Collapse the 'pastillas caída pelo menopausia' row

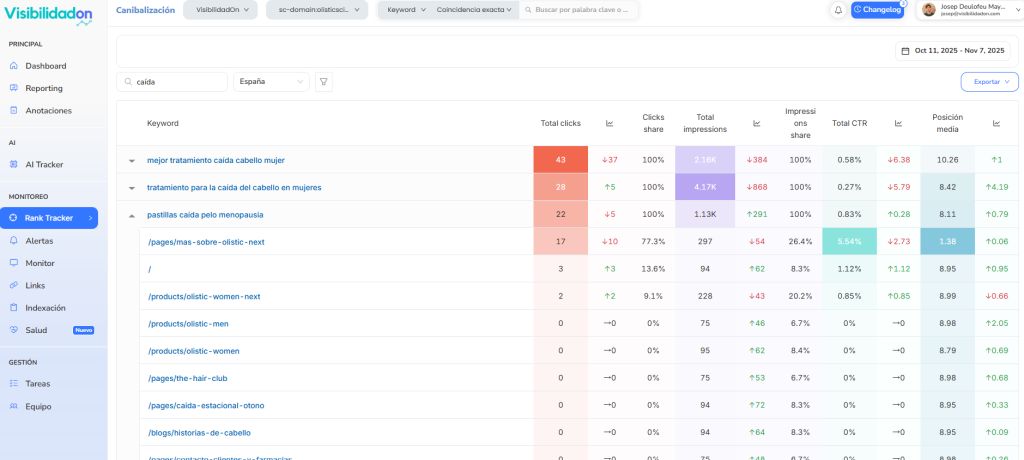(x=131, y=215)
